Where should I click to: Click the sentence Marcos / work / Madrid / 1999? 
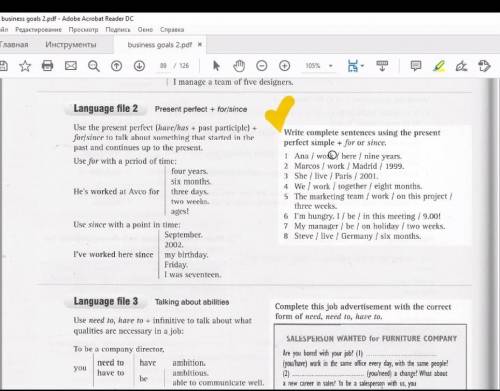point(349,166)
